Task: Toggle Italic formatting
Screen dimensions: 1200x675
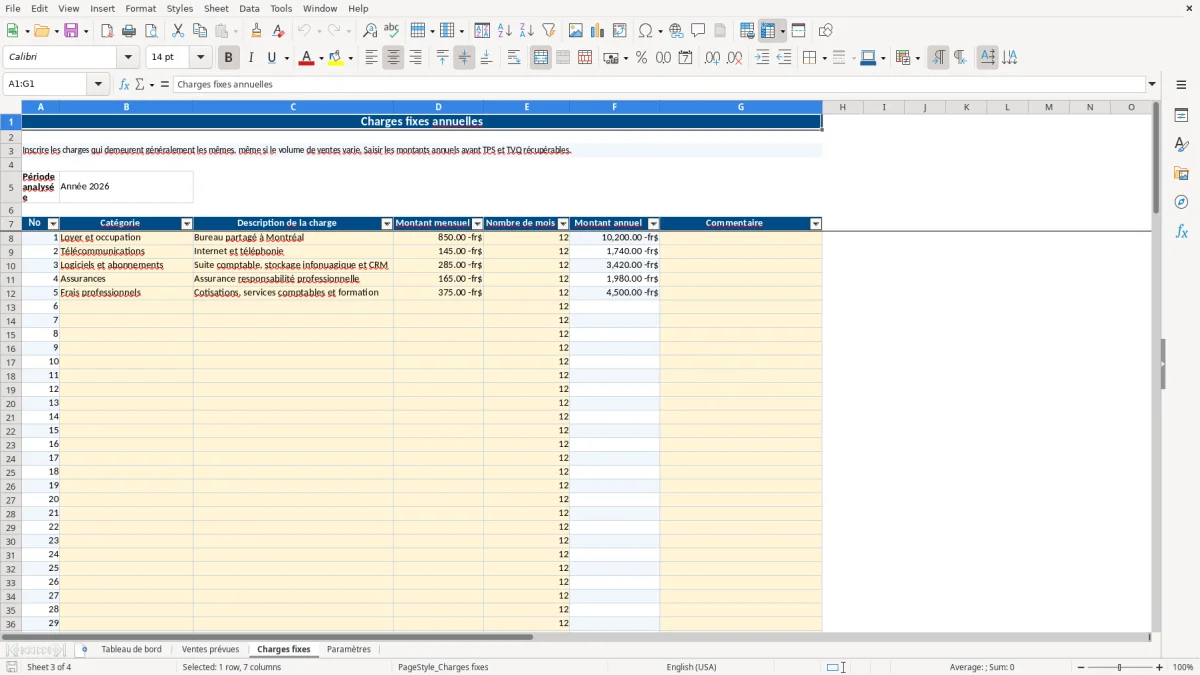Action: click(251, 58)
